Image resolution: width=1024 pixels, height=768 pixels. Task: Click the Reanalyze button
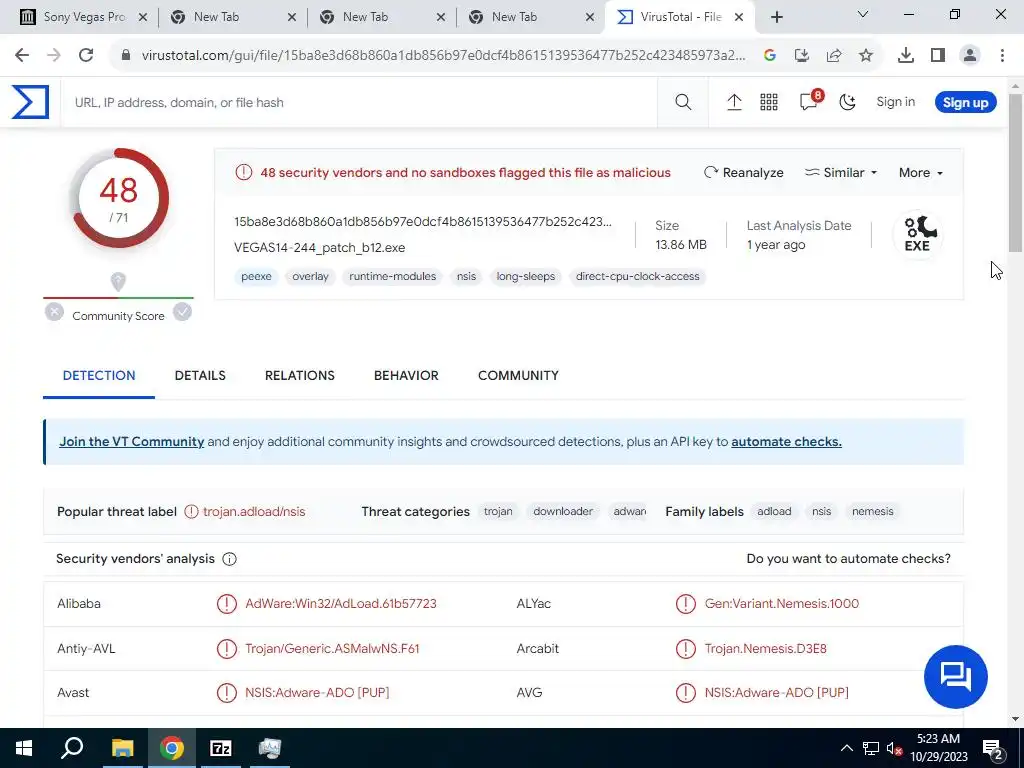744,172
